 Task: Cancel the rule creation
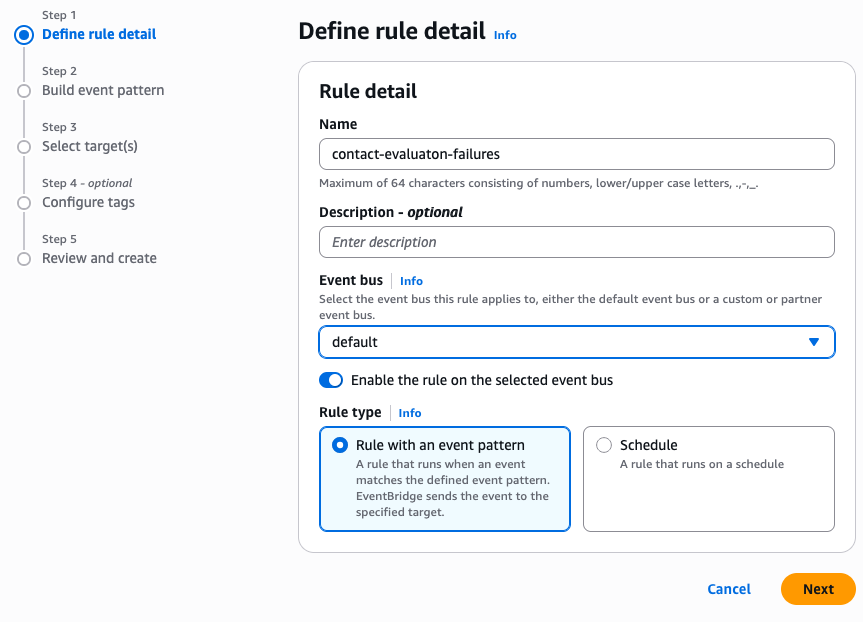728,589
